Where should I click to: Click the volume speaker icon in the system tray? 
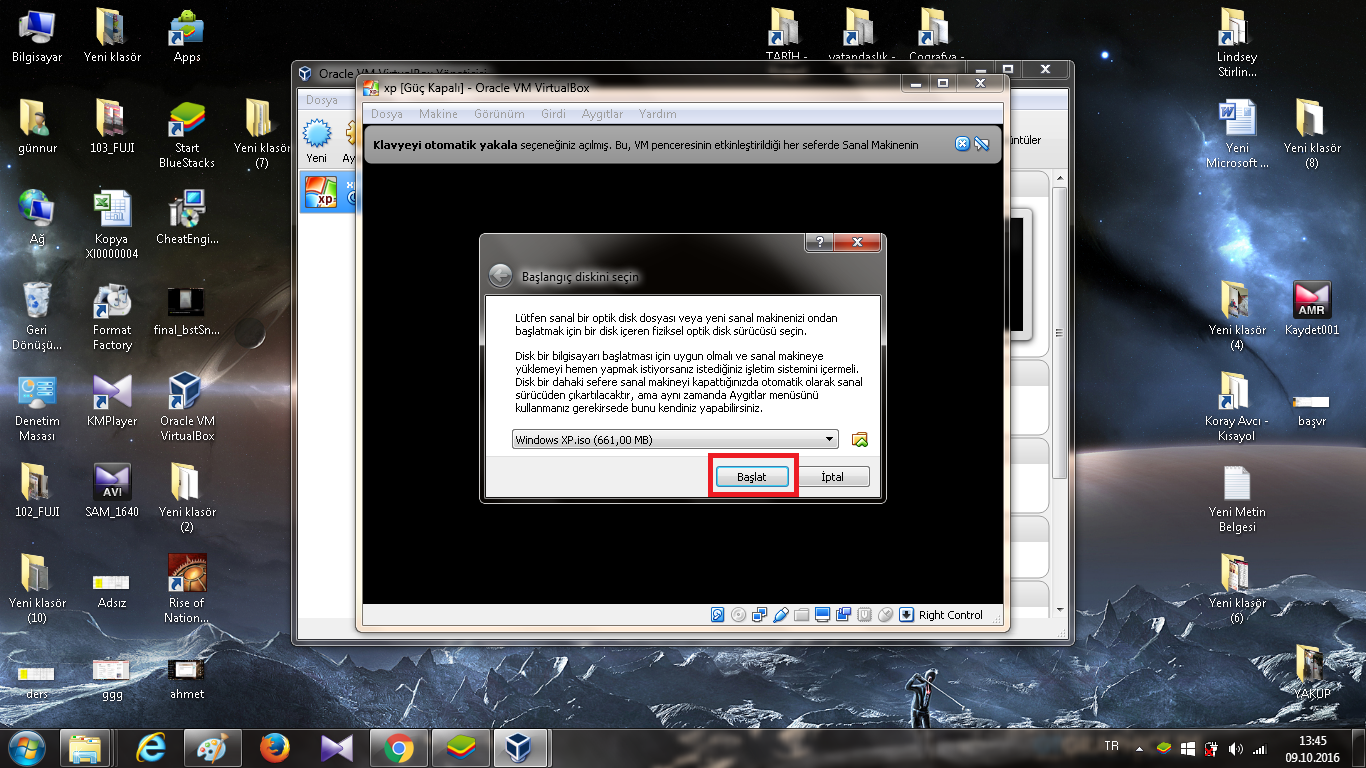[1235, 748]
